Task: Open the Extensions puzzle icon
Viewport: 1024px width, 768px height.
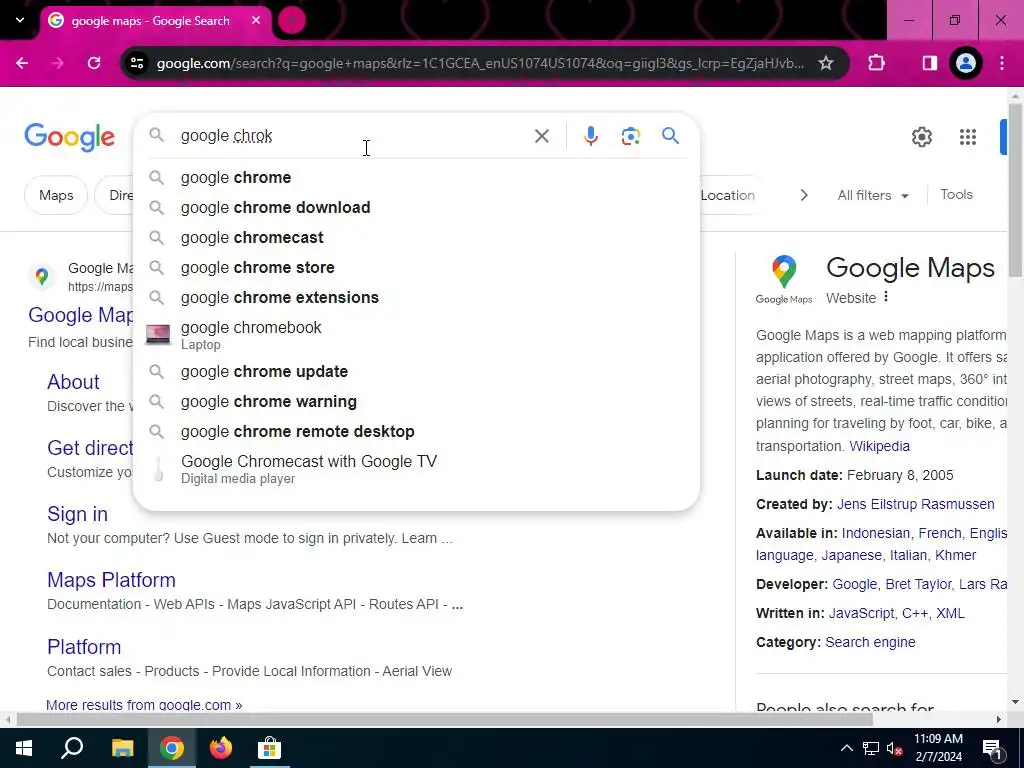Action: 876,63
